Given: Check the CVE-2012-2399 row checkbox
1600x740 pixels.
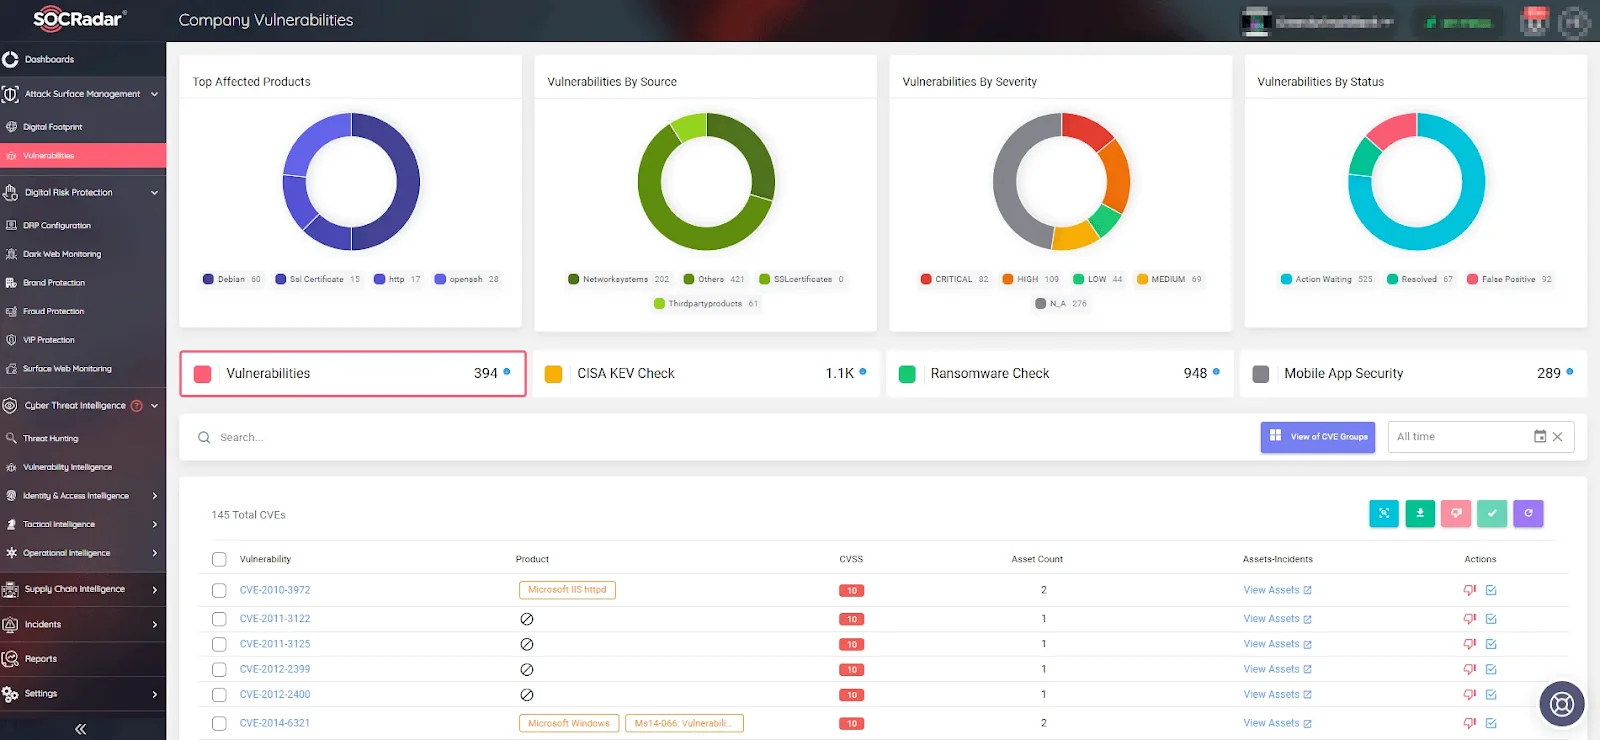Looking at the screenshot, I should 219,669.
